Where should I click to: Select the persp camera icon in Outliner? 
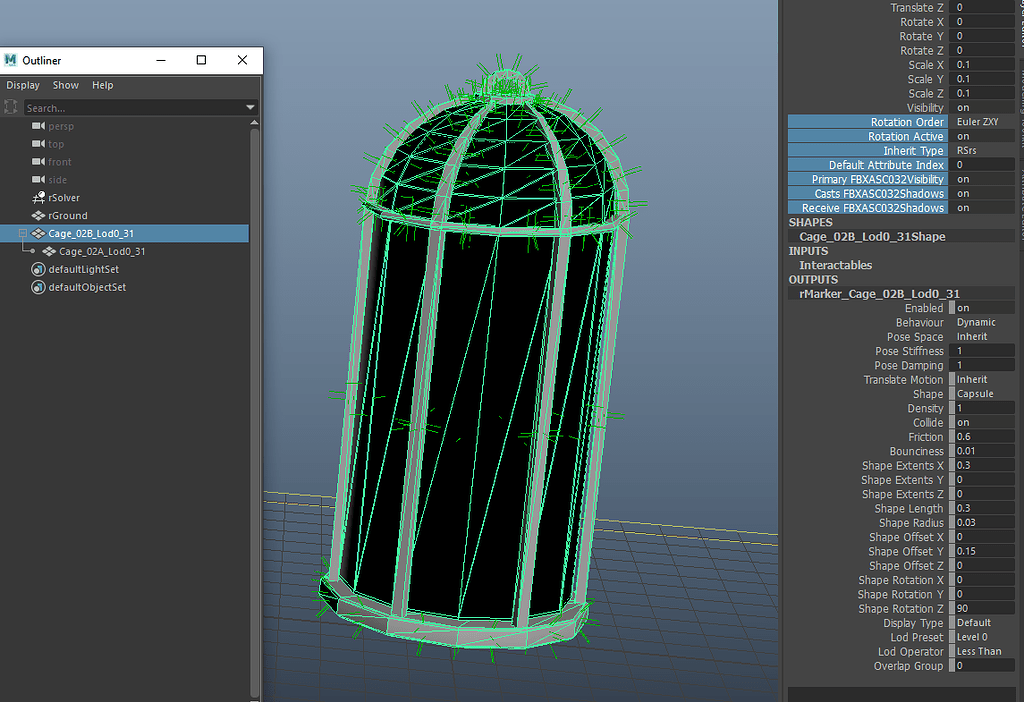click(36, 125)
